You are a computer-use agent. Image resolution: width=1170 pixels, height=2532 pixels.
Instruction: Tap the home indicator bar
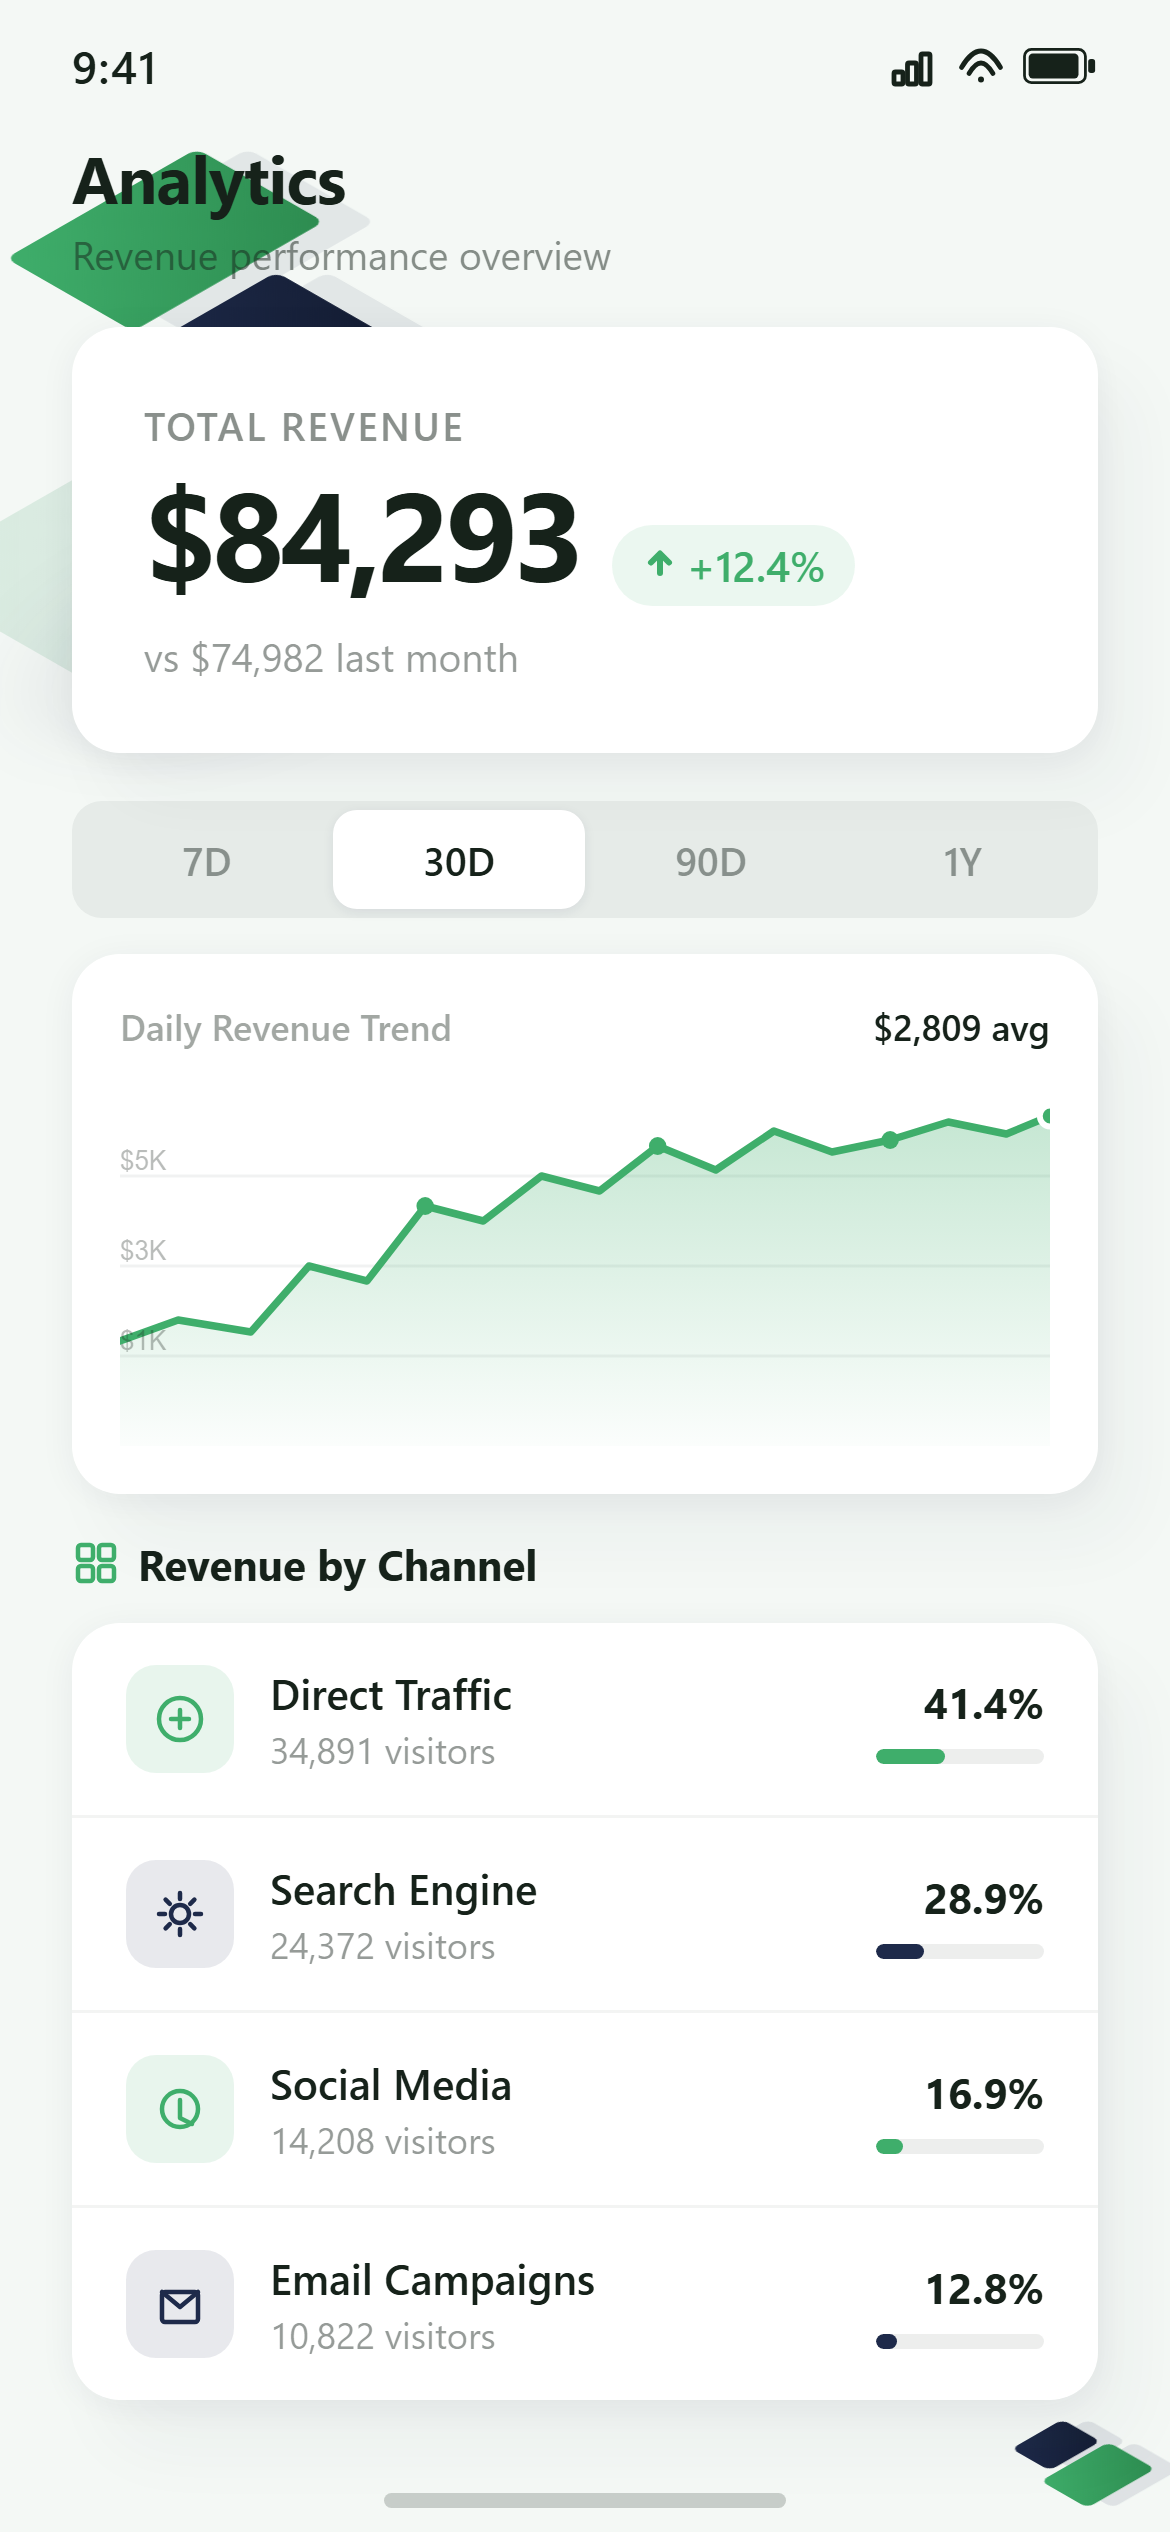click(585, 2500)
